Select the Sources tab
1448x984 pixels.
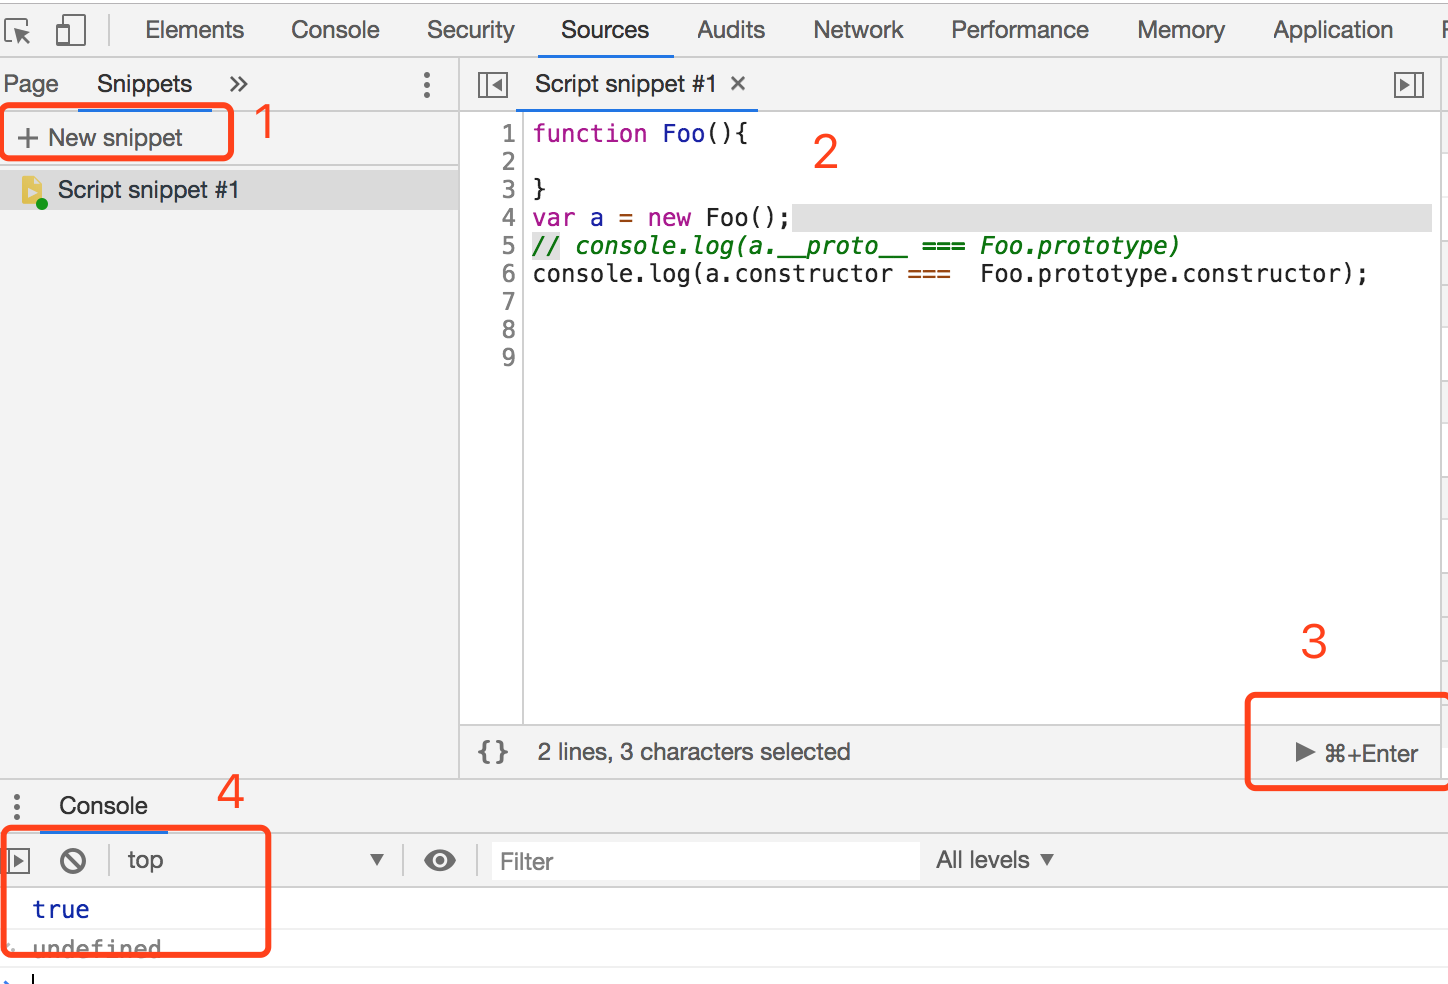click(605, 30)
